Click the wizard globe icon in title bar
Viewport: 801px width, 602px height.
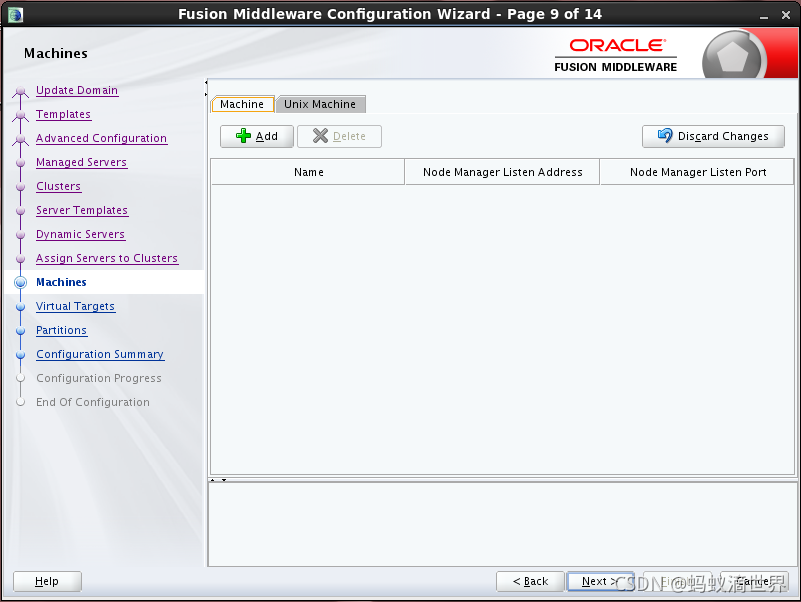[x=15, y=14]
